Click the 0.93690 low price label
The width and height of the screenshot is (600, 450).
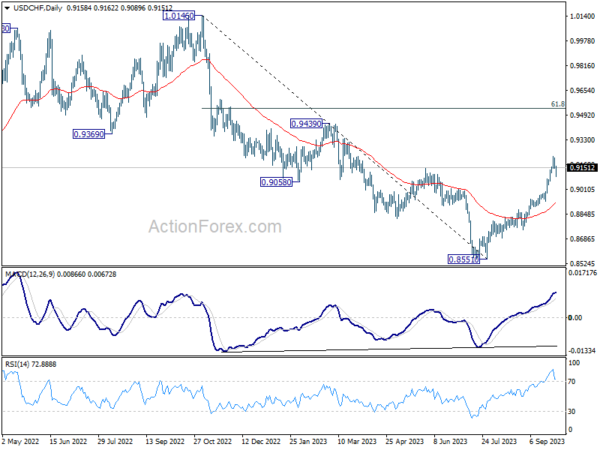coord(88,134)
